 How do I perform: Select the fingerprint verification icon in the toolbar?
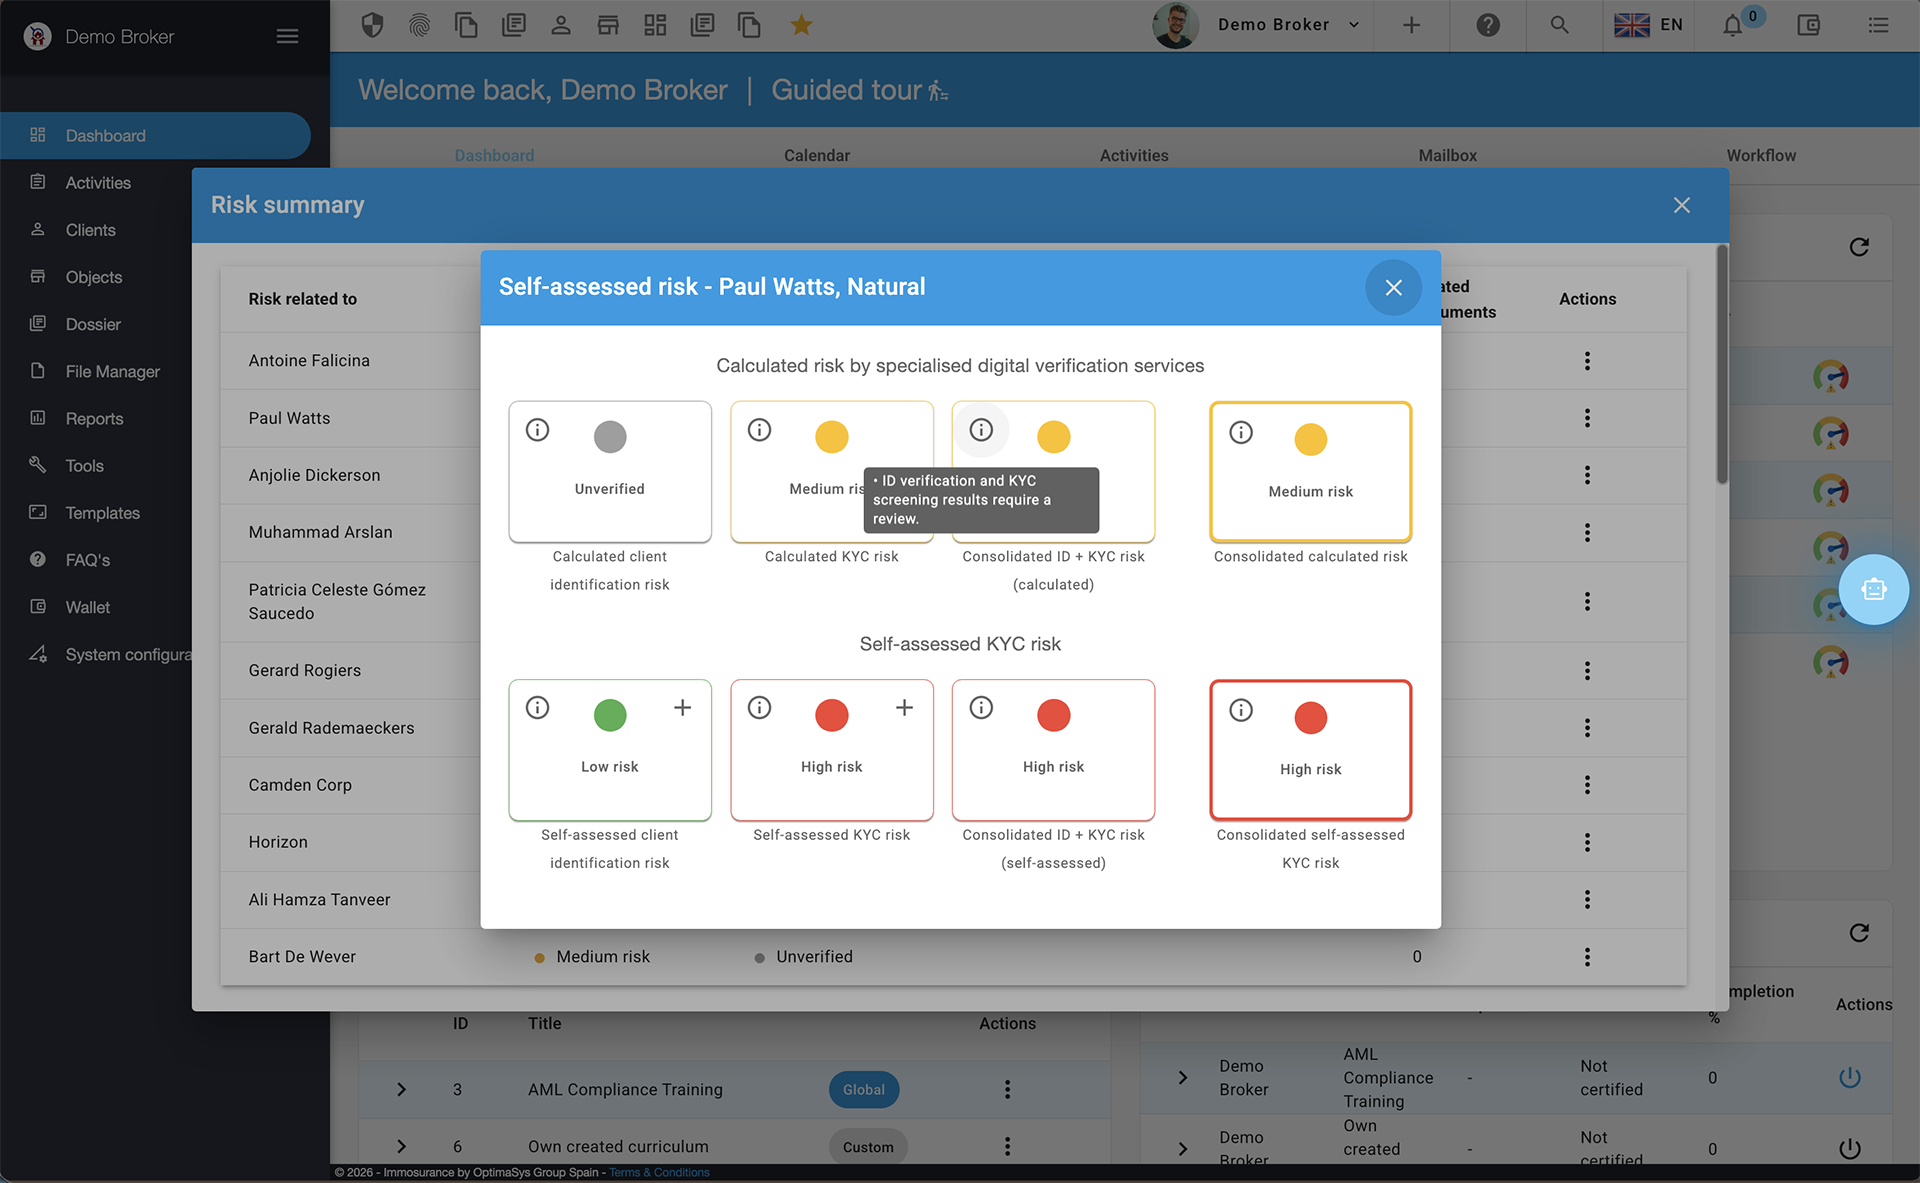[419, 25]
